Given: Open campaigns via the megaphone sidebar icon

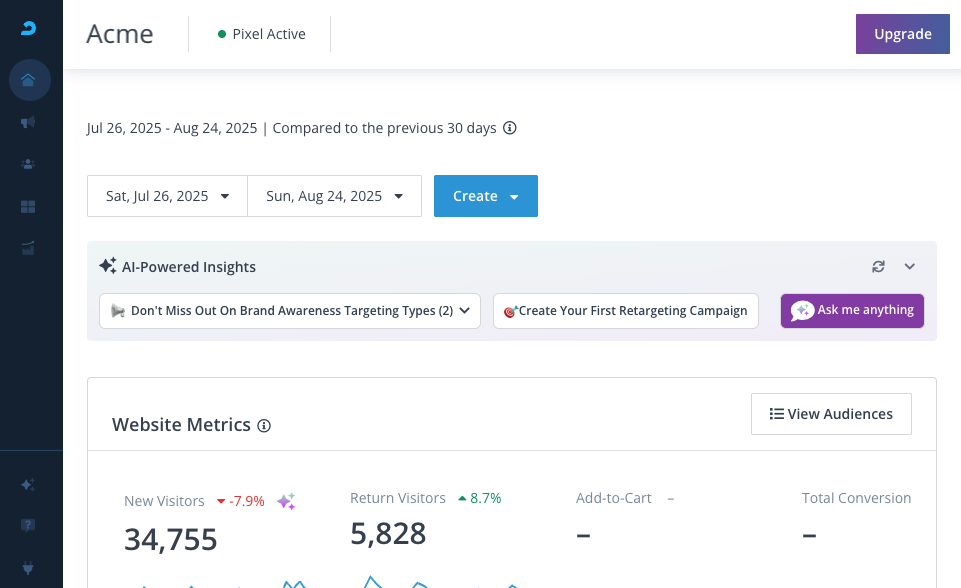Looking at the screenshot, I should coord(29,122).
